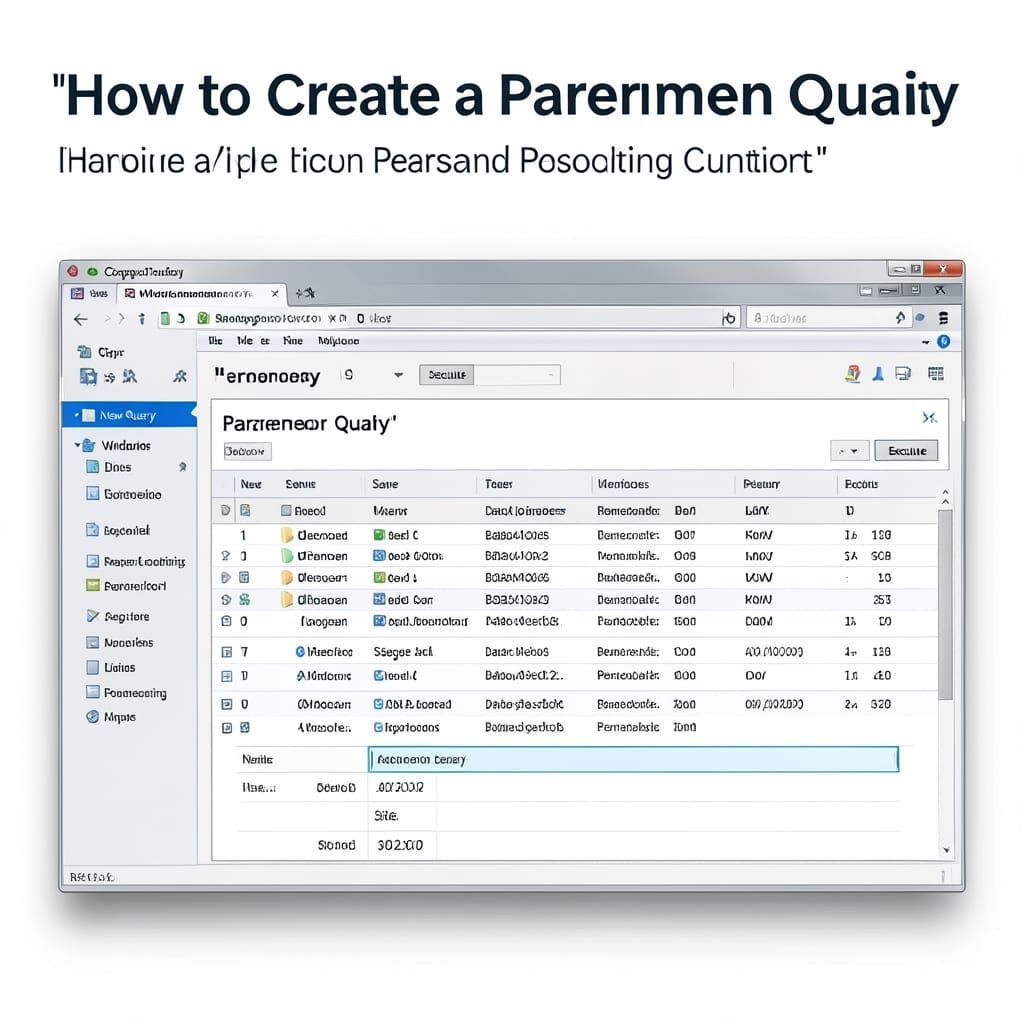Click the small arrow left of the help circle
This screenshot has height=1024, width=1024.
925,342
